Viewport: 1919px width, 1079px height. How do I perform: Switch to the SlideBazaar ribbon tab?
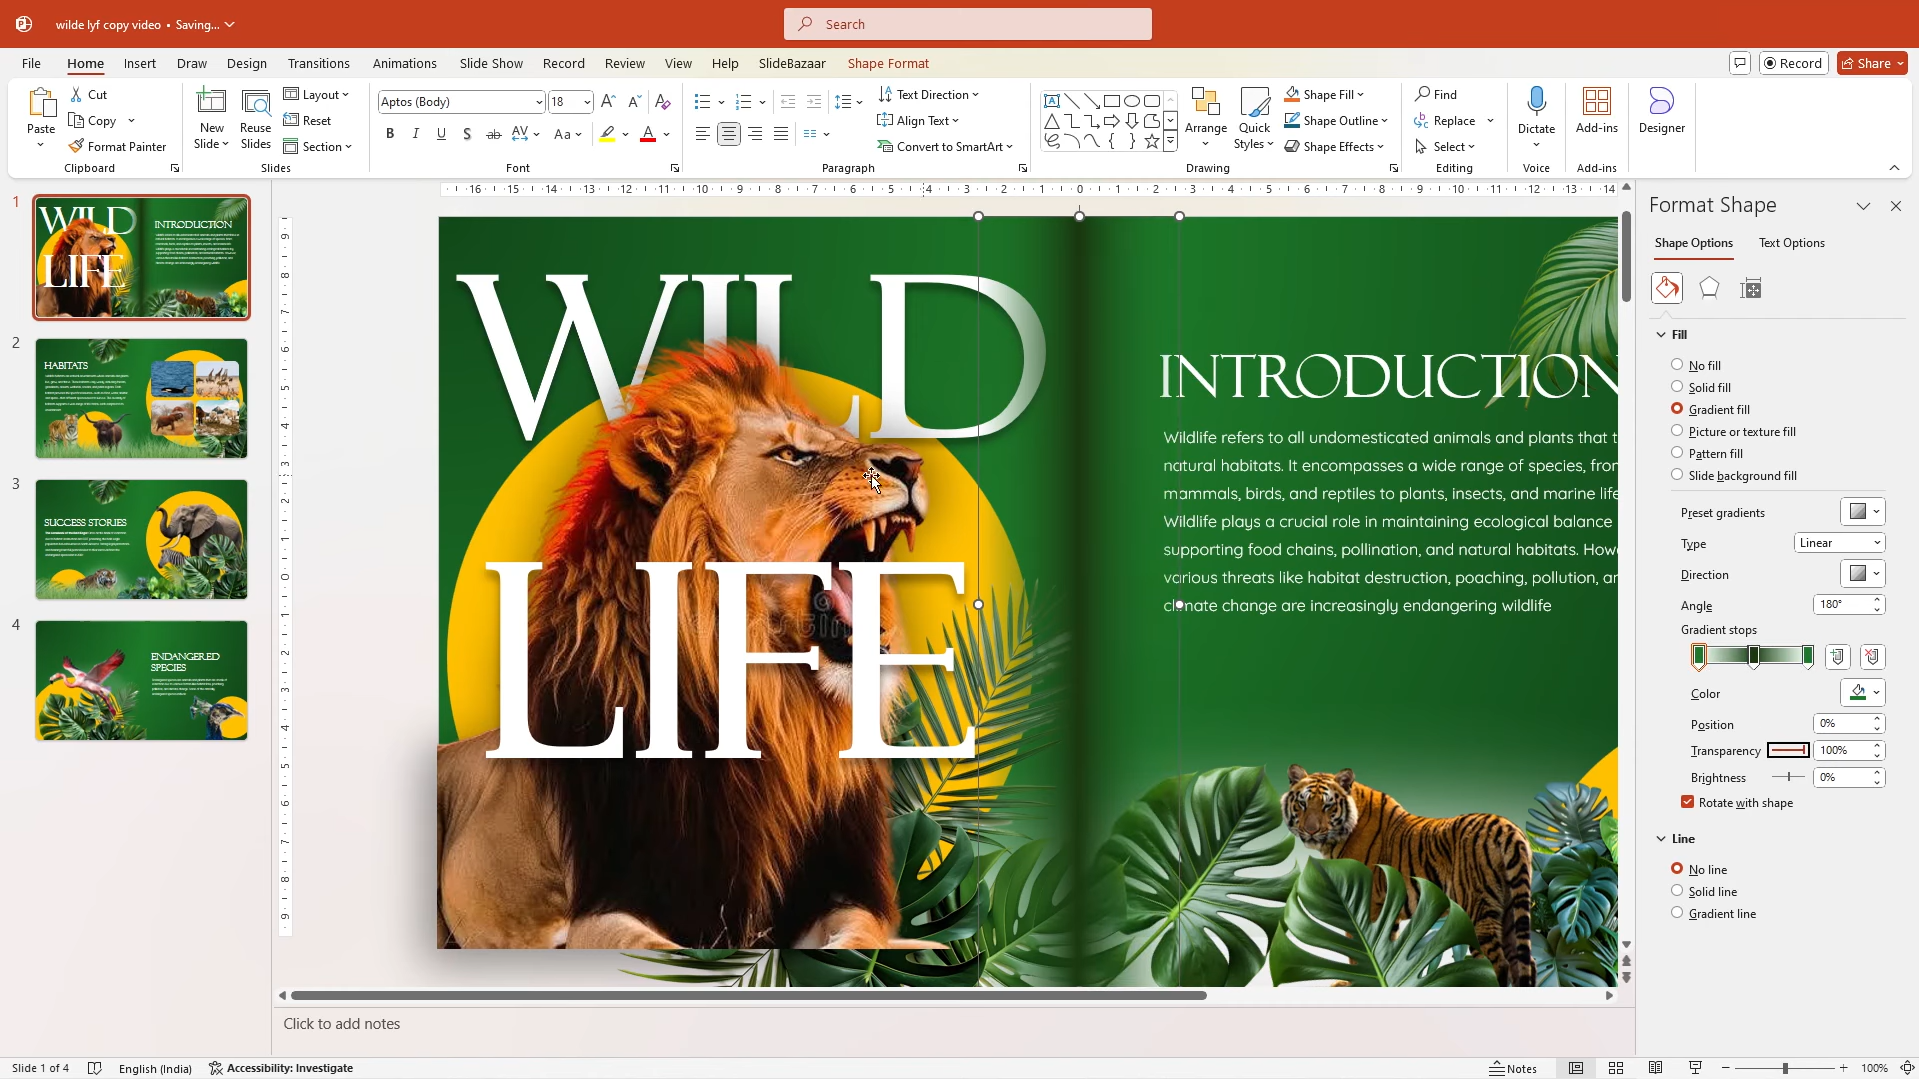point(791,63)
